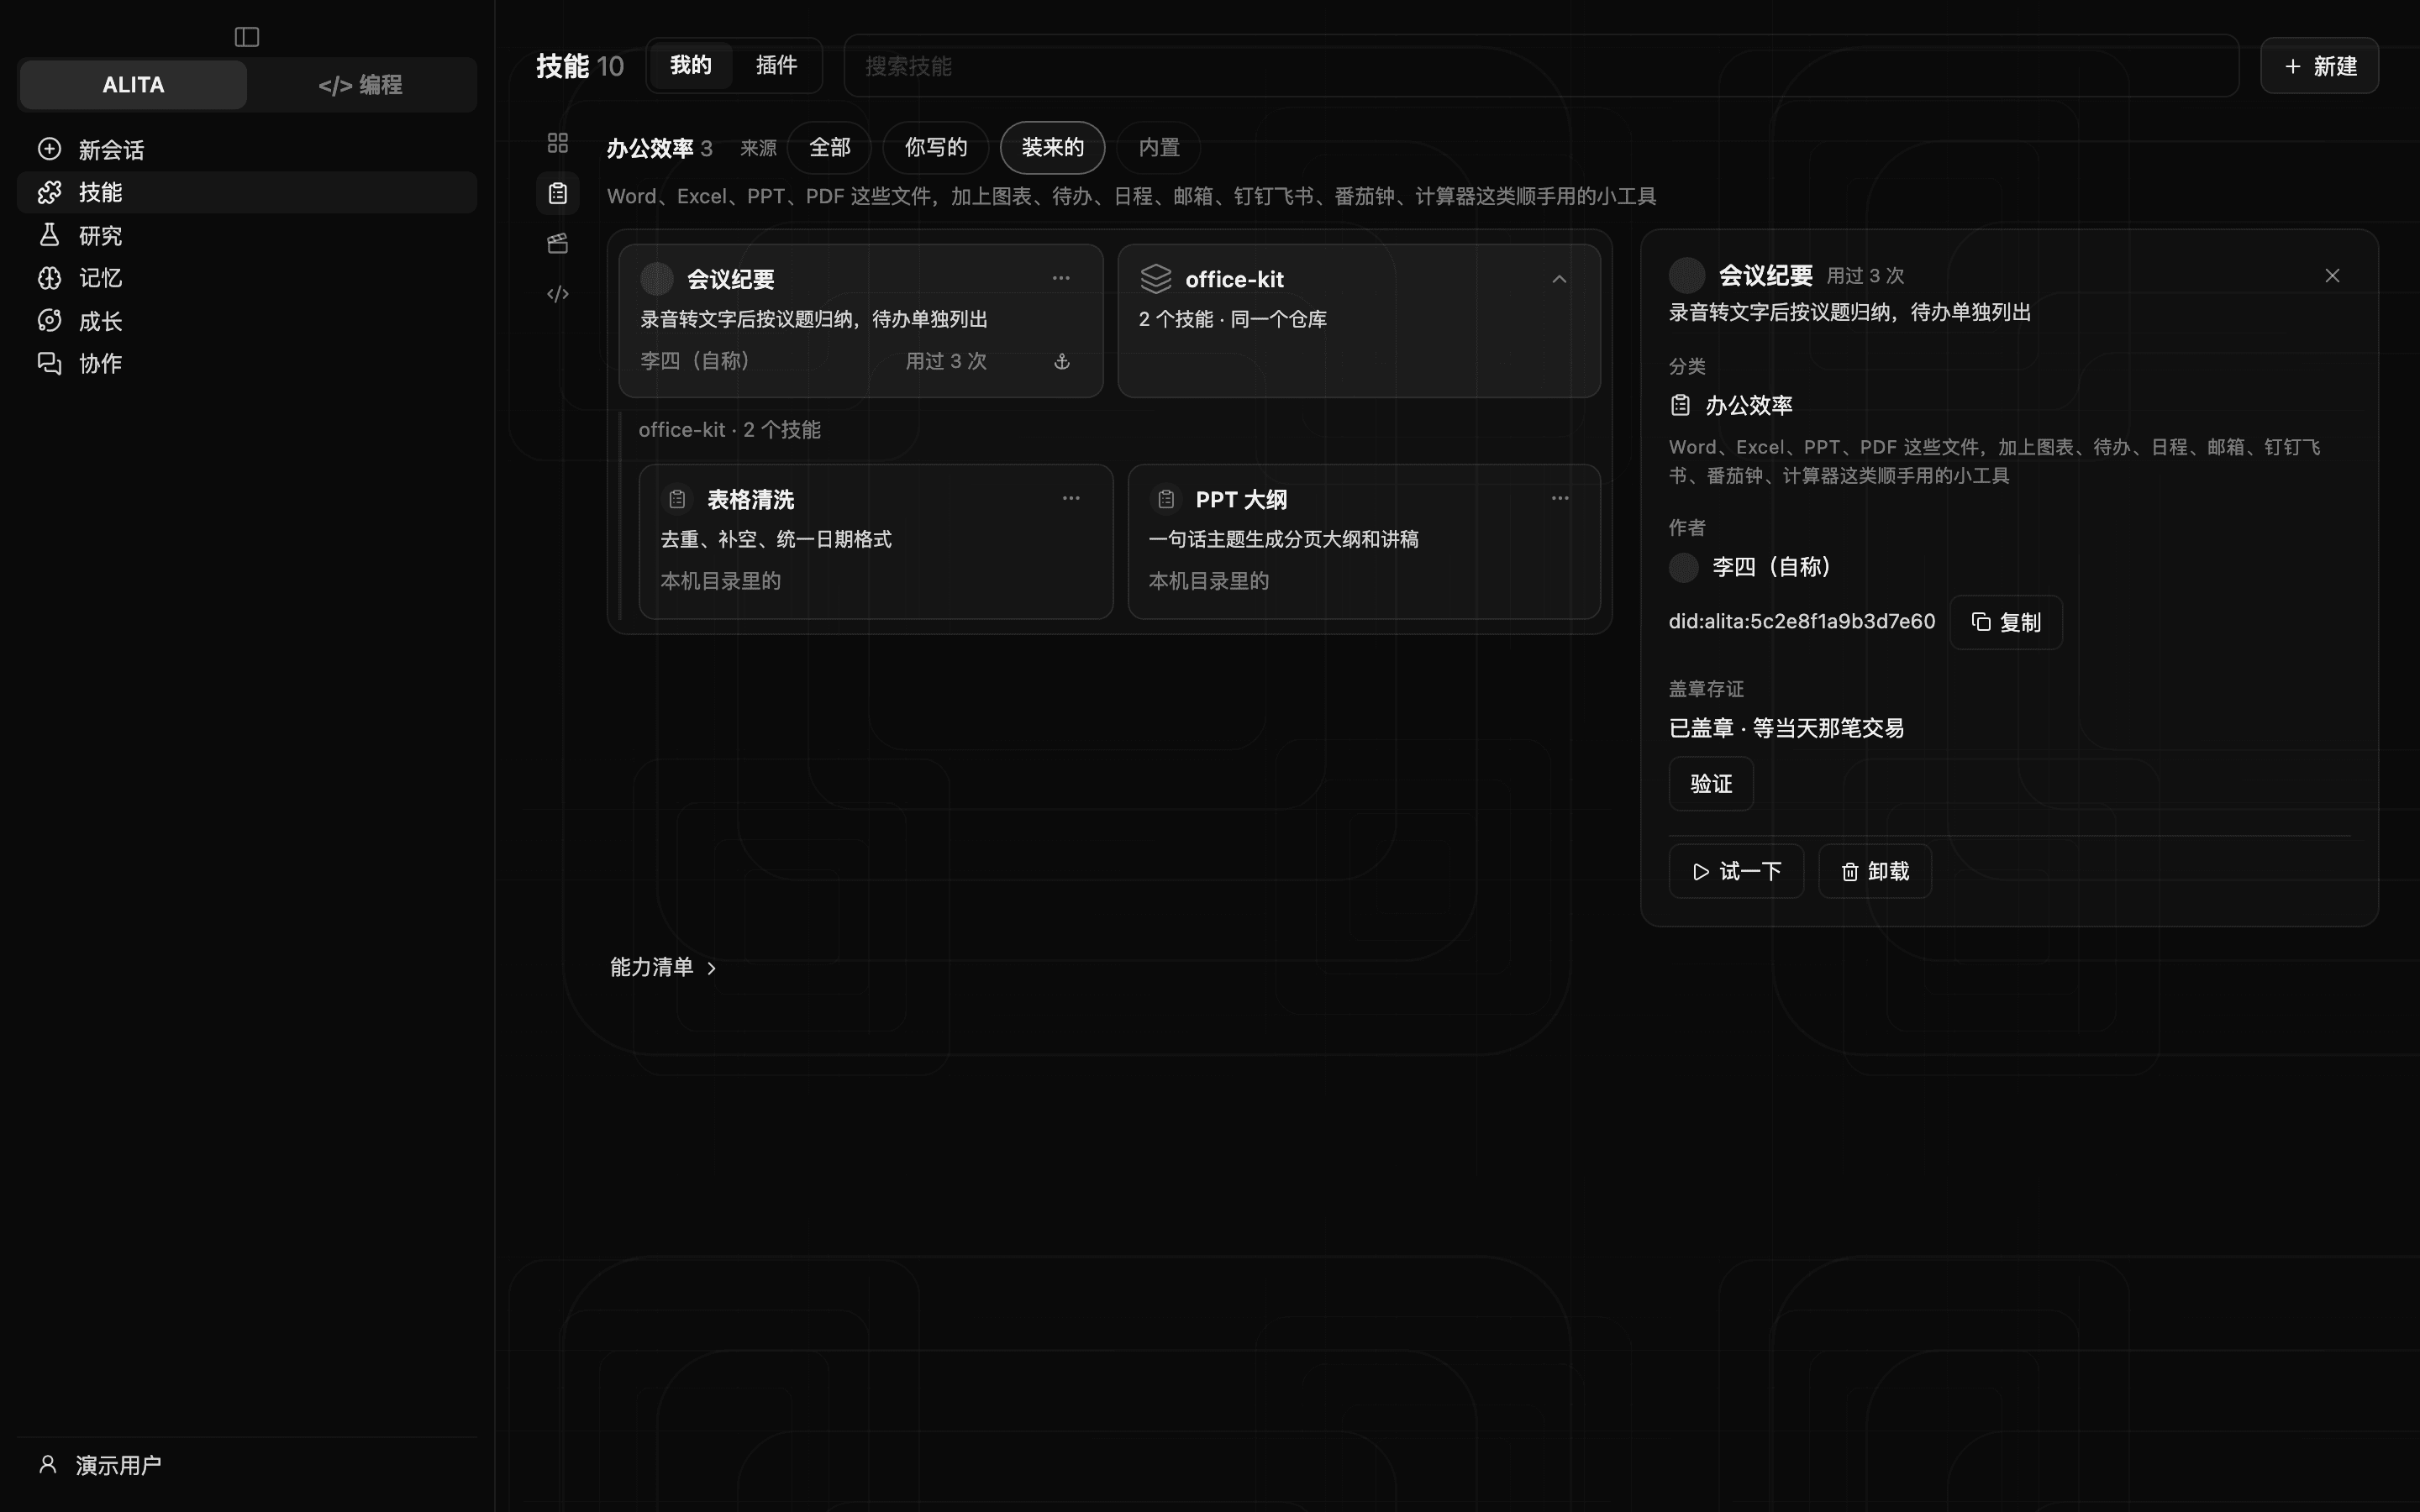This screenshot has height=1512, width=2420.
Task: Click the anchor icon on 会议纪要 card
Action: (1062, 361)
